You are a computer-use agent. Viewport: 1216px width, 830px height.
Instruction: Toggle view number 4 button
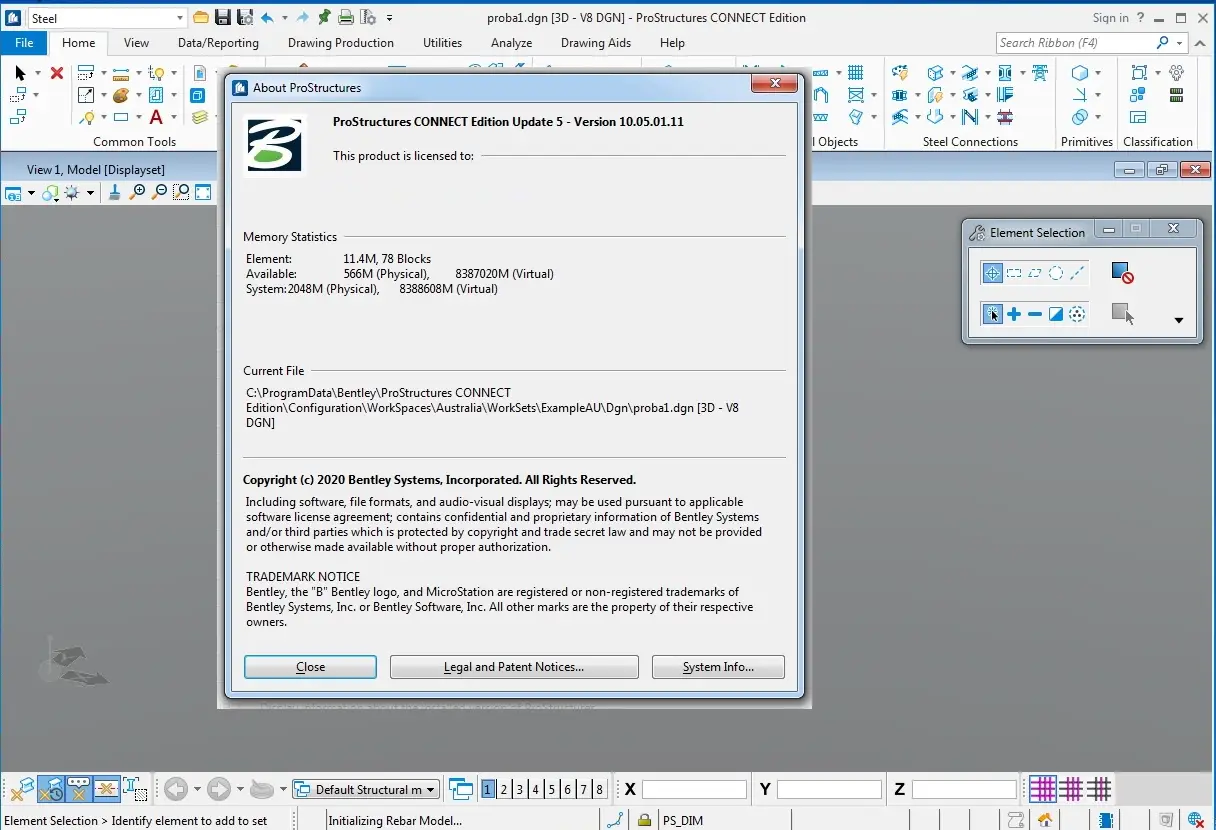pyautogui.click(x=536, y=789)
